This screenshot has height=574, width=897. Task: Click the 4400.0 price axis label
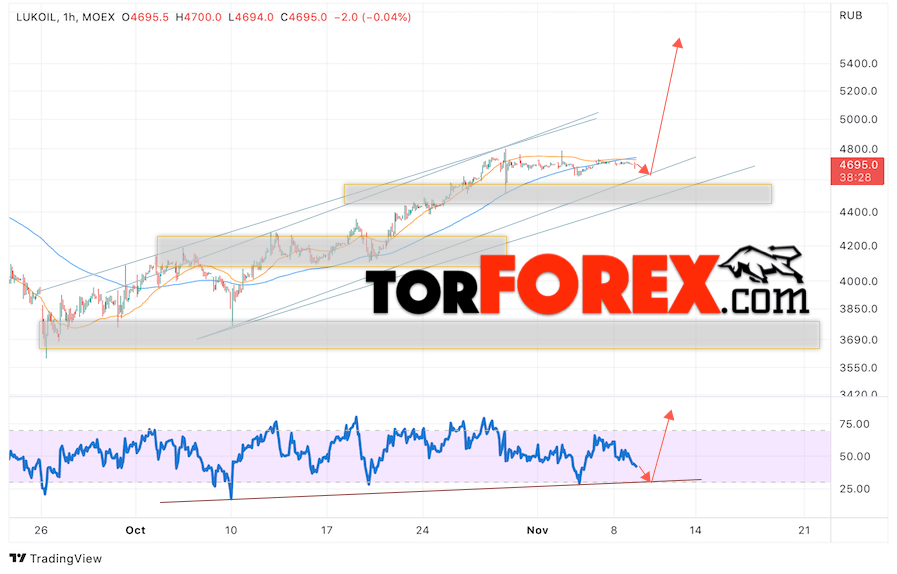click(858, 212)
